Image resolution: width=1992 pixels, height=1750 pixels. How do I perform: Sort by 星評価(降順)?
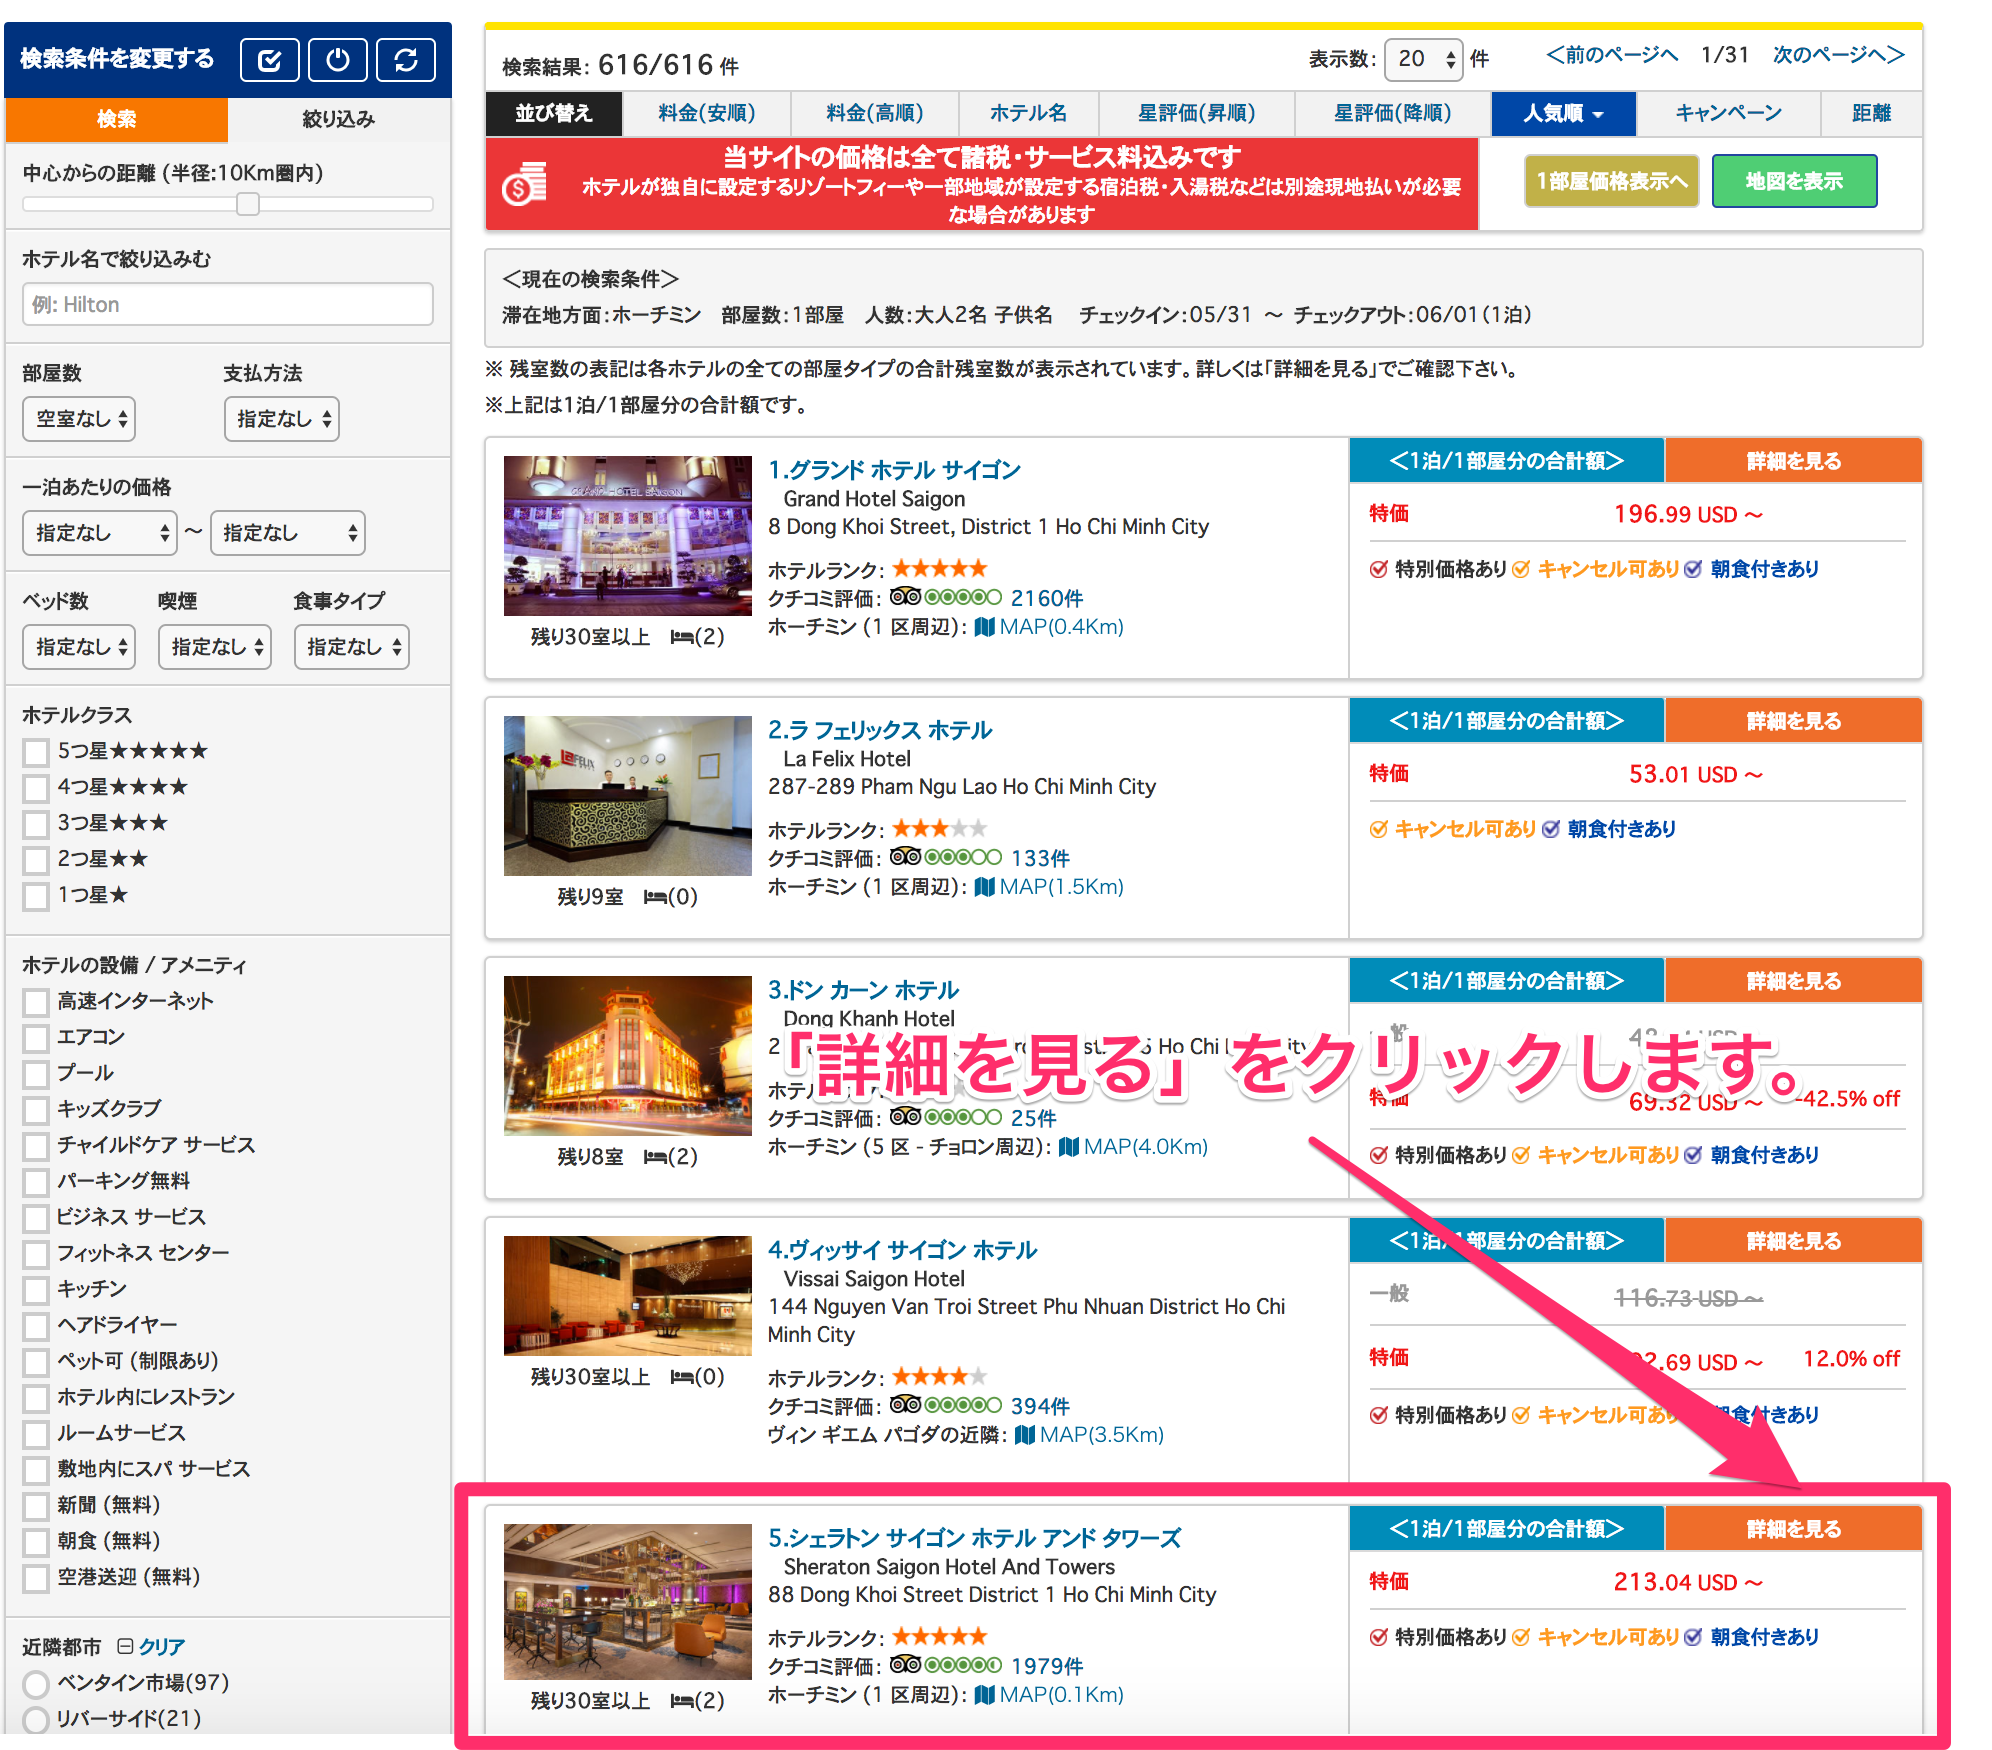point(1392,114)
